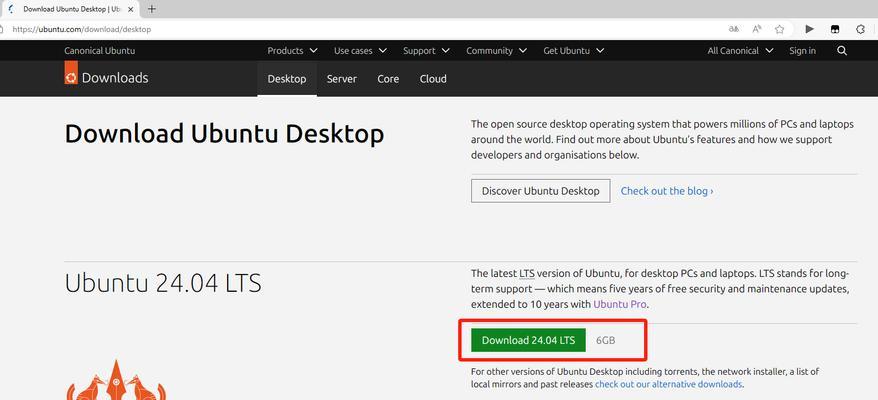Open the Tampermonkey extension icon

click(835, 29)
